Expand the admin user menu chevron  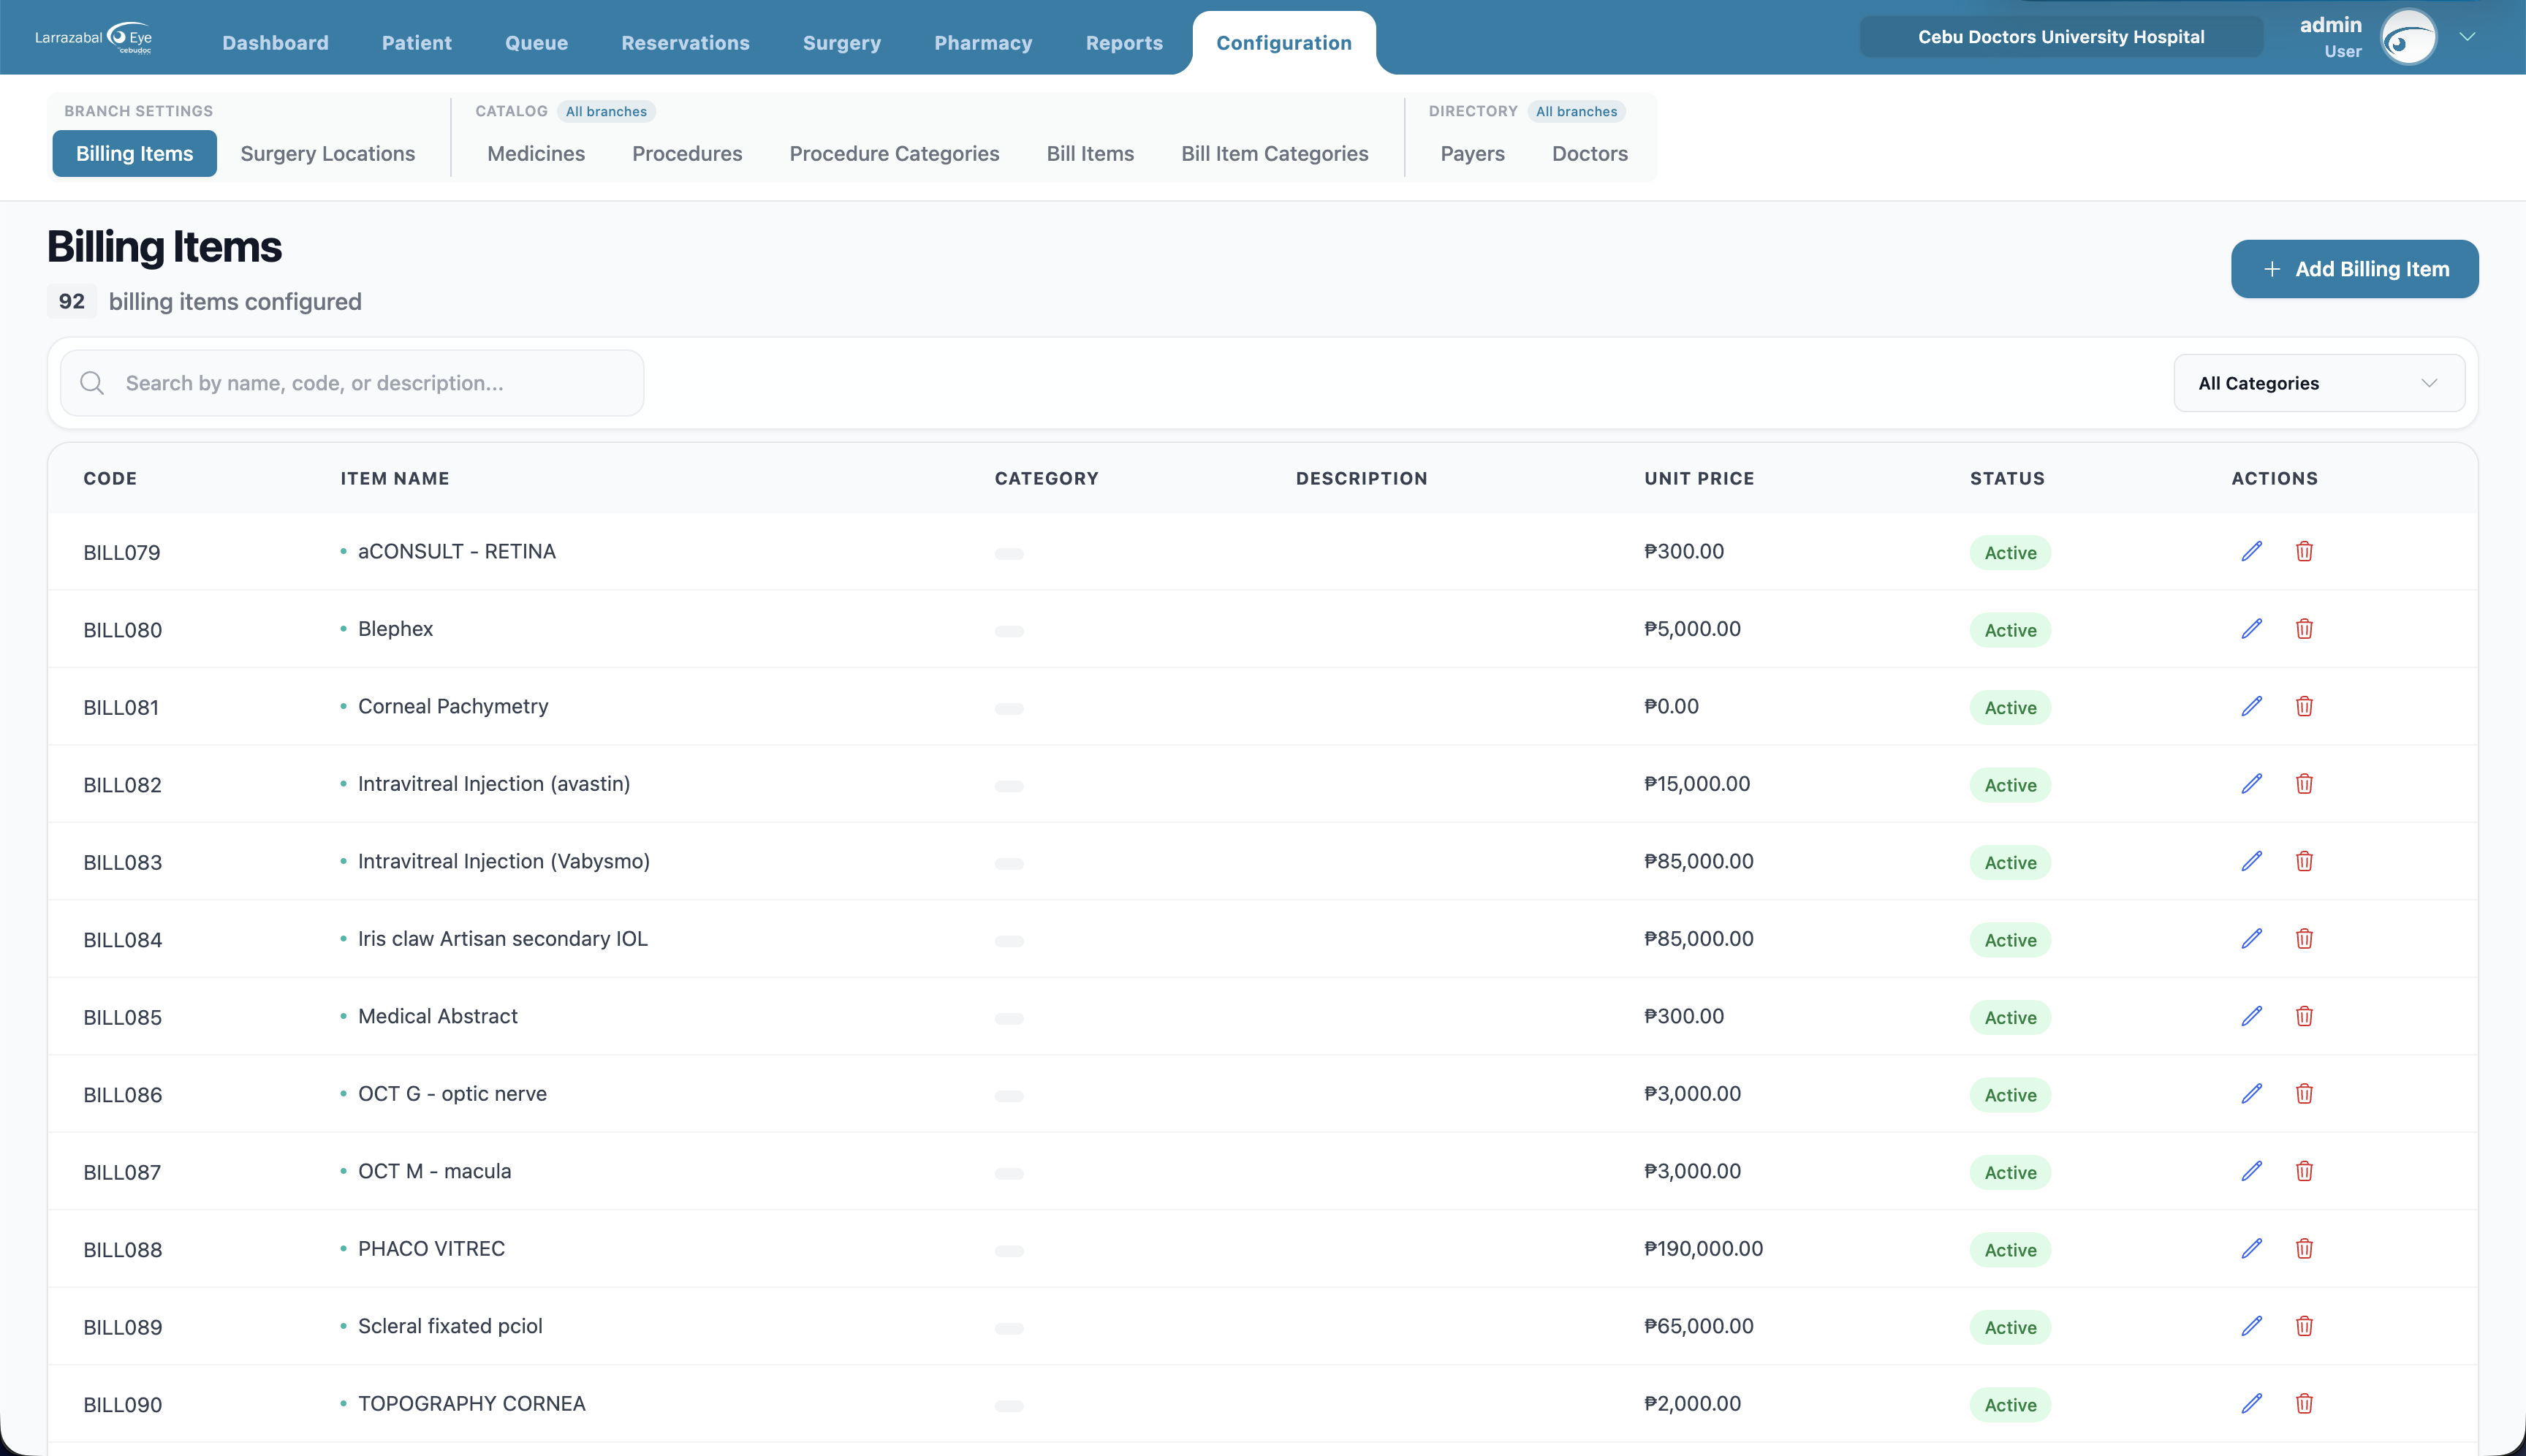(x=2467, y=37)
